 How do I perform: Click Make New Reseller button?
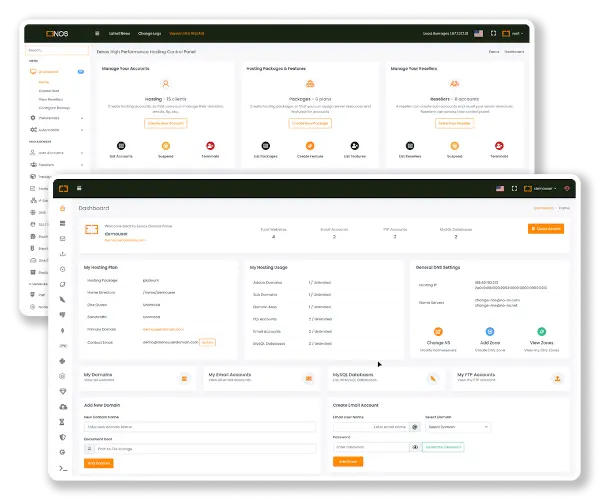point(455,124)
